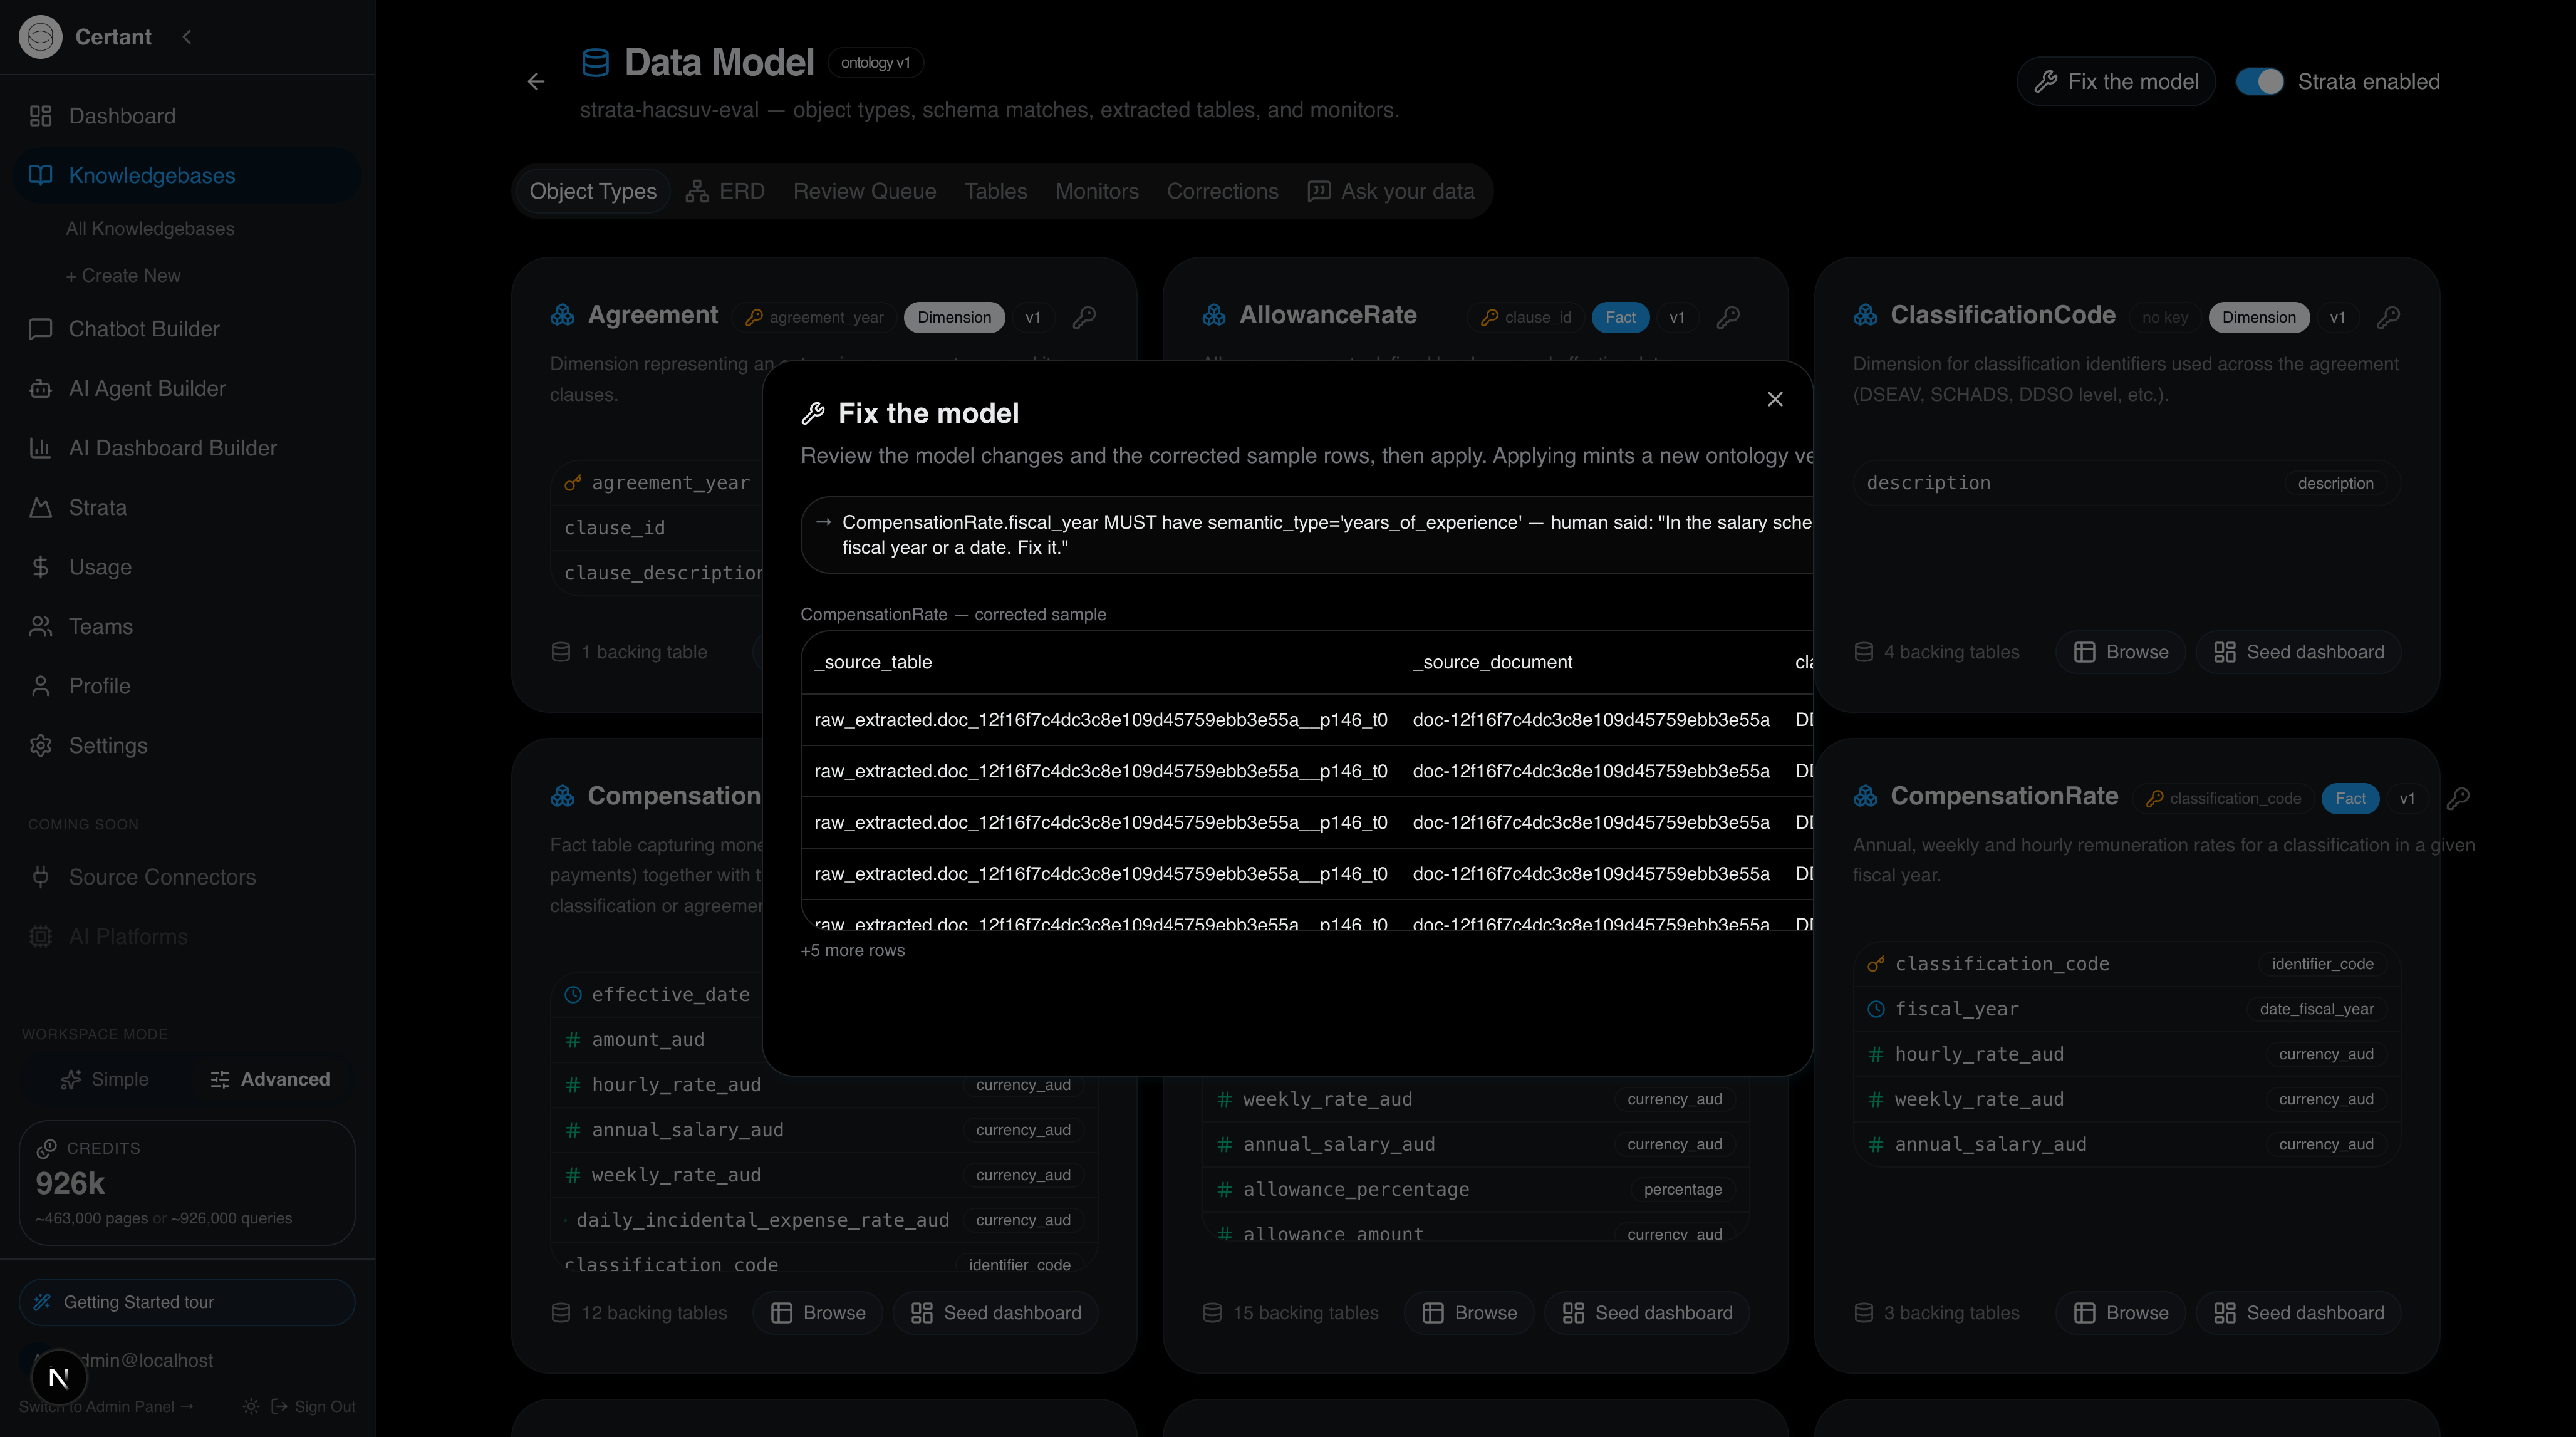The height and width of the screenshot is (1437, 2576).
Task: Open Teams people icon
Action: coord(40,626)
